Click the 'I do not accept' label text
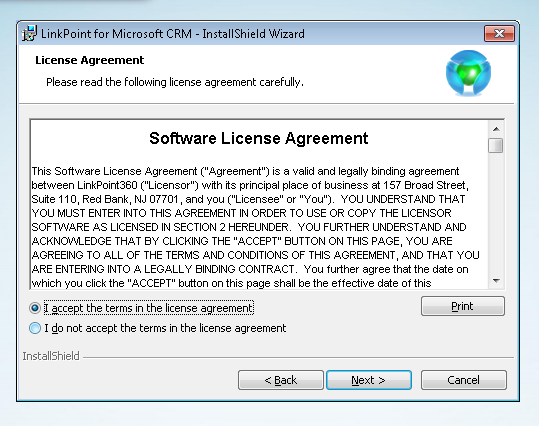539x426 pixels. [165, 328]
